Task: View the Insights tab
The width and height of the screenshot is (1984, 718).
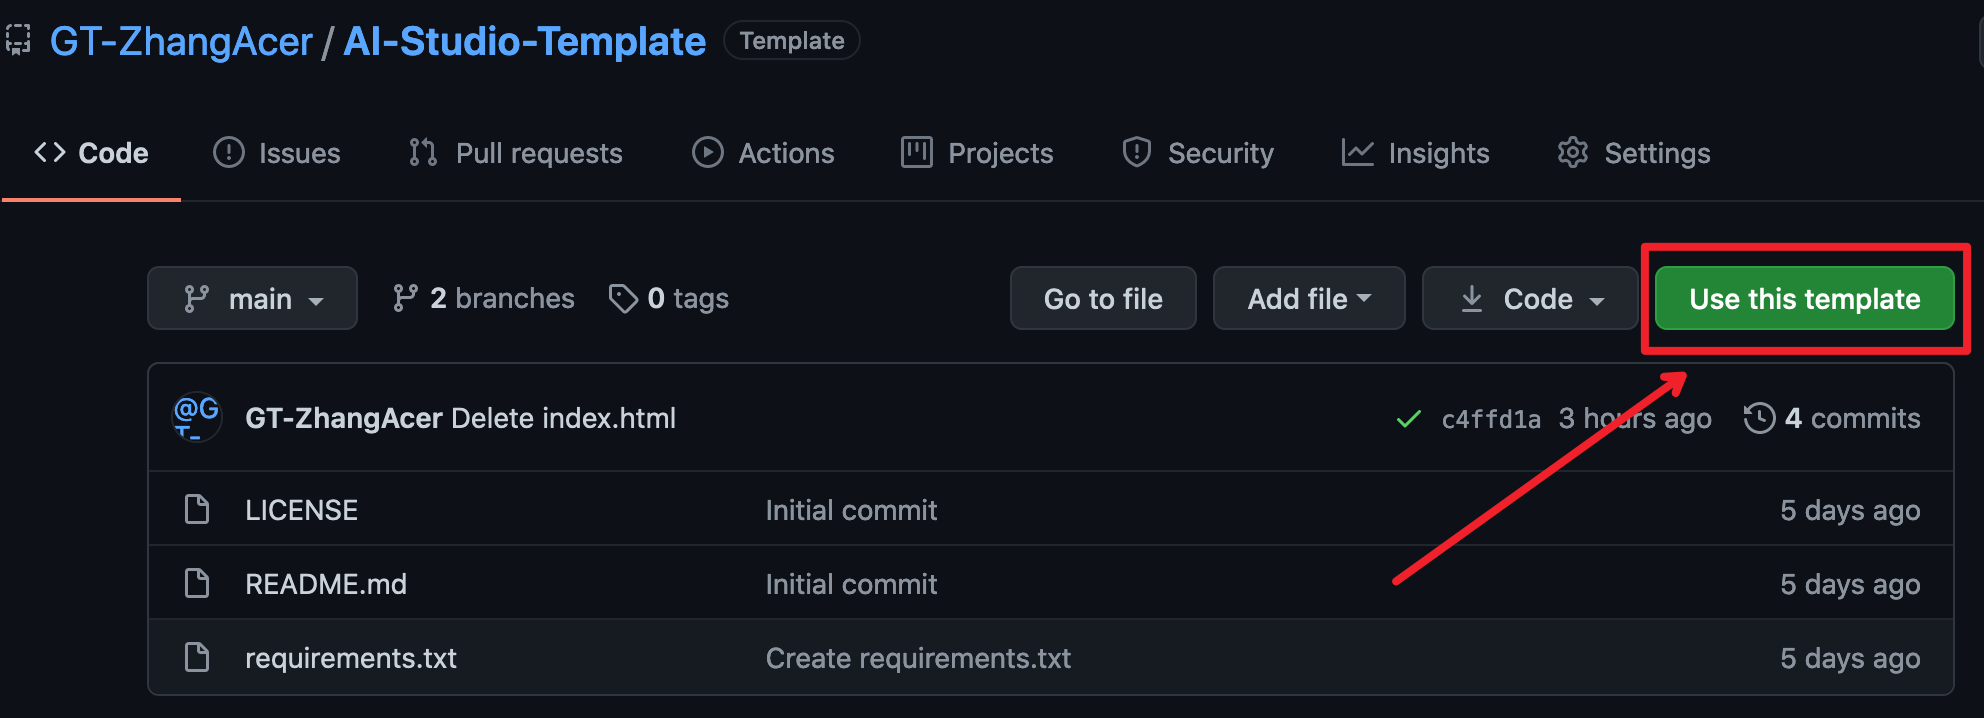Action: pyautogui.click(x=1415, y=153)
